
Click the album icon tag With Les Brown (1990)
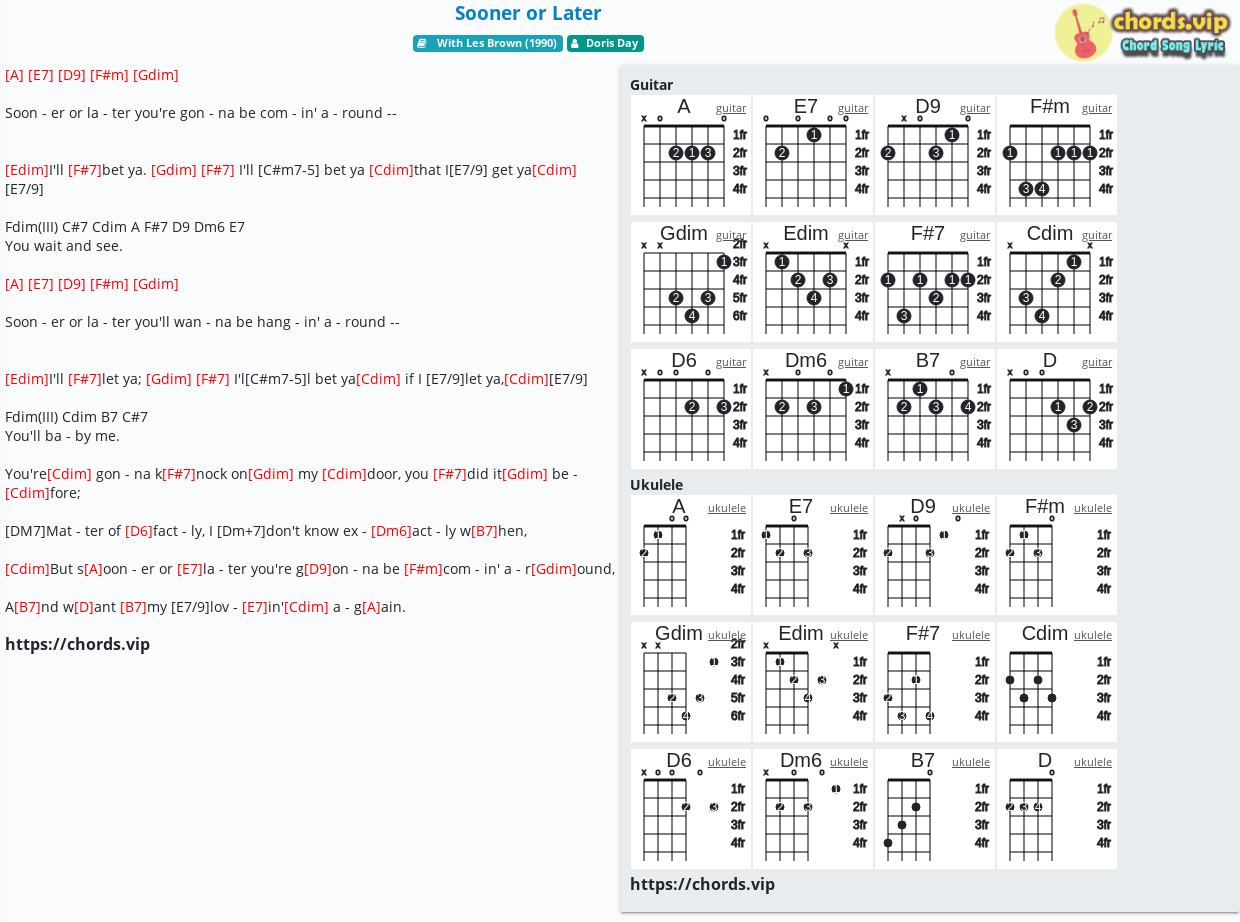point(488,44)
